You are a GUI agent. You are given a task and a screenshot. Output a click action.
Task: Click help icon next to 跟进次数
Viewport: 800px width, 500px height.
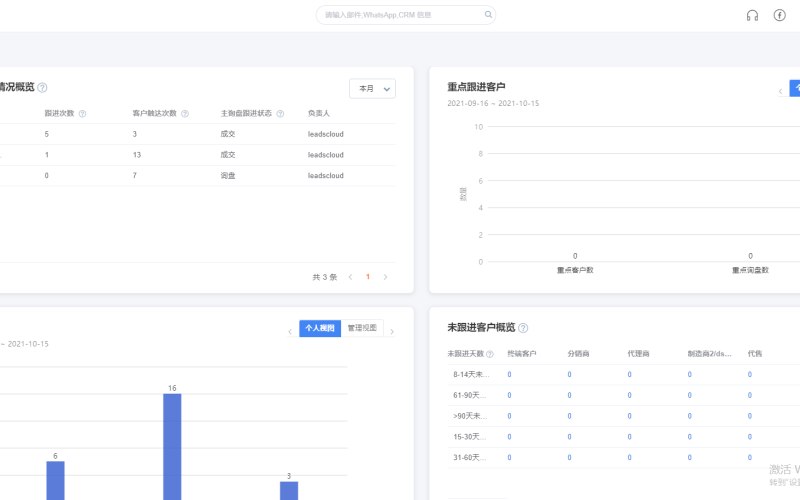coord(82,114)
